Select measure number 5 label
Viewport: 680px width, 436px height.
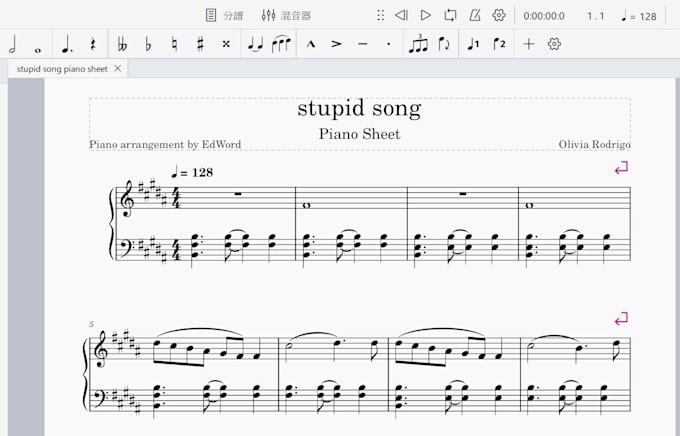click(x=92, y=325)
